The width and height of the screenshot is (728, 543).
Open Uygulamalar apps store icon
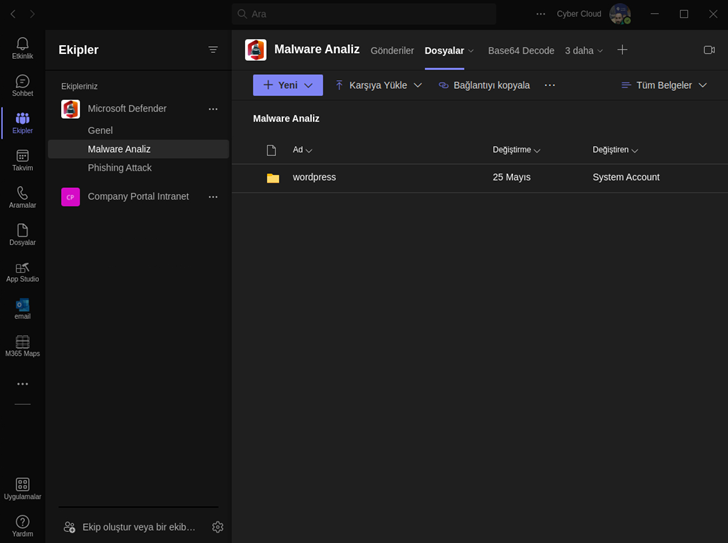(22, 489)
